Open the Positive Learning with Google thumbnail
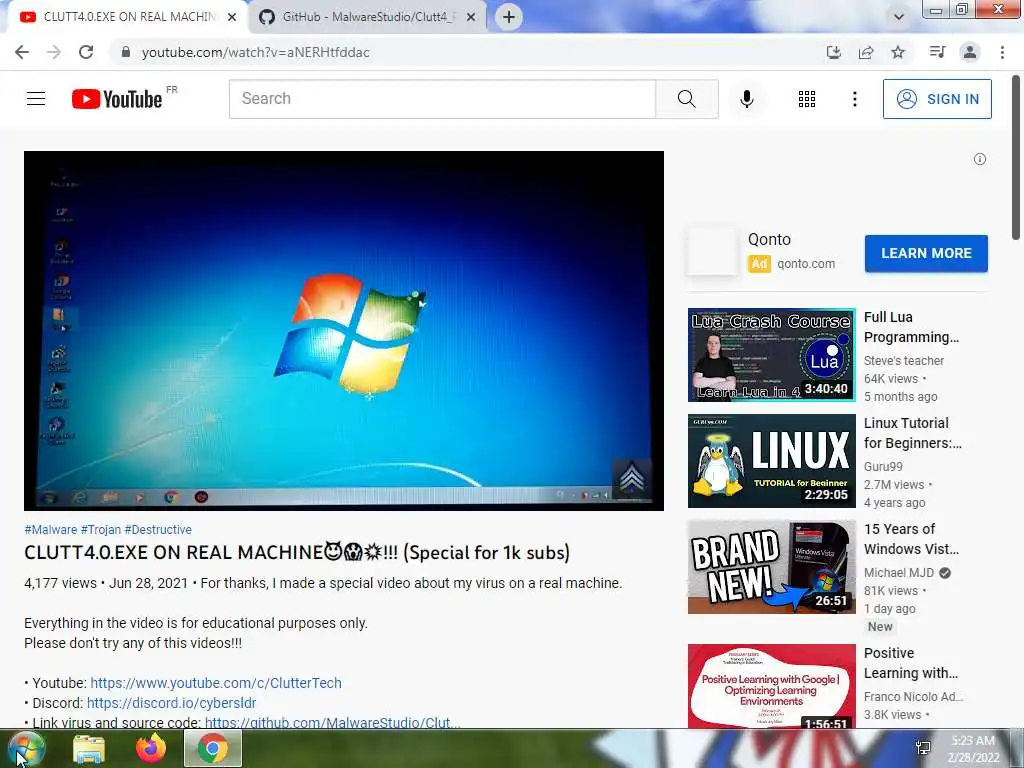 pos(771,686)
